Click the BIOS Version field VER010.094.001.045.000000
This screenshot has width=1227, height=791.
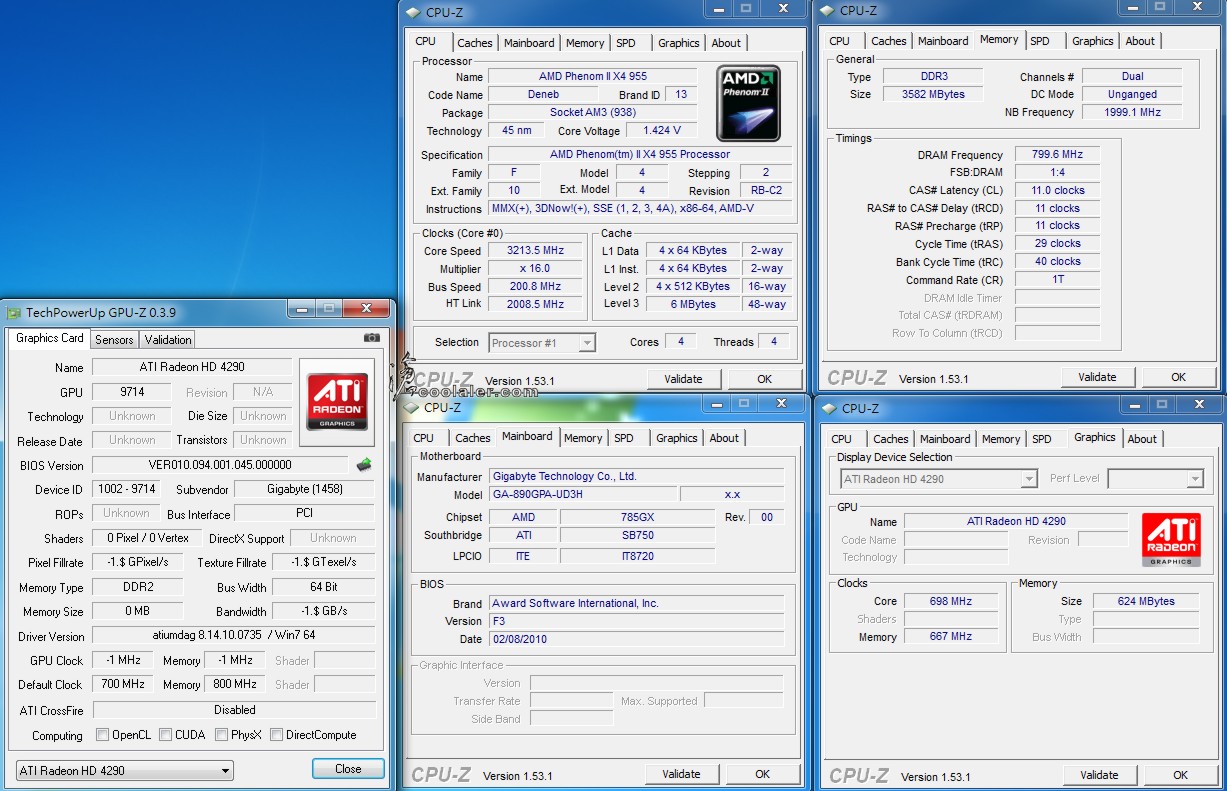click(220, 465)
